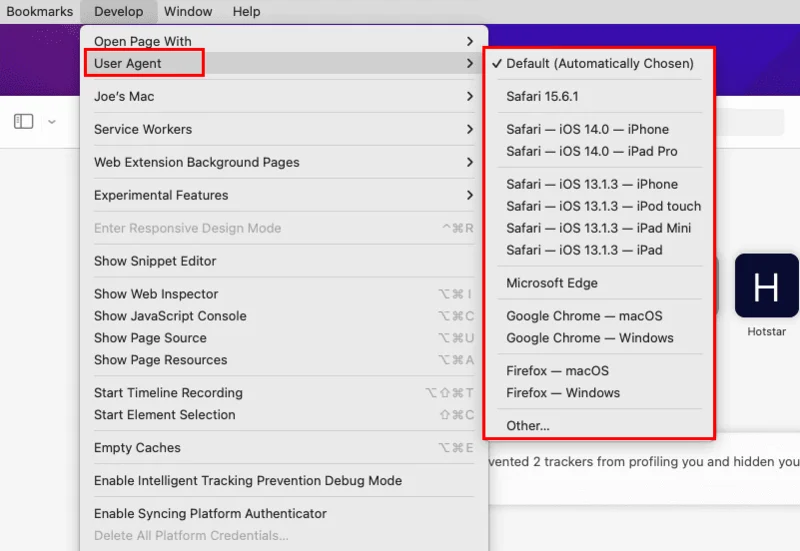Open the Bookmarks menu
The image size is (800, 551).
point(40,12)
